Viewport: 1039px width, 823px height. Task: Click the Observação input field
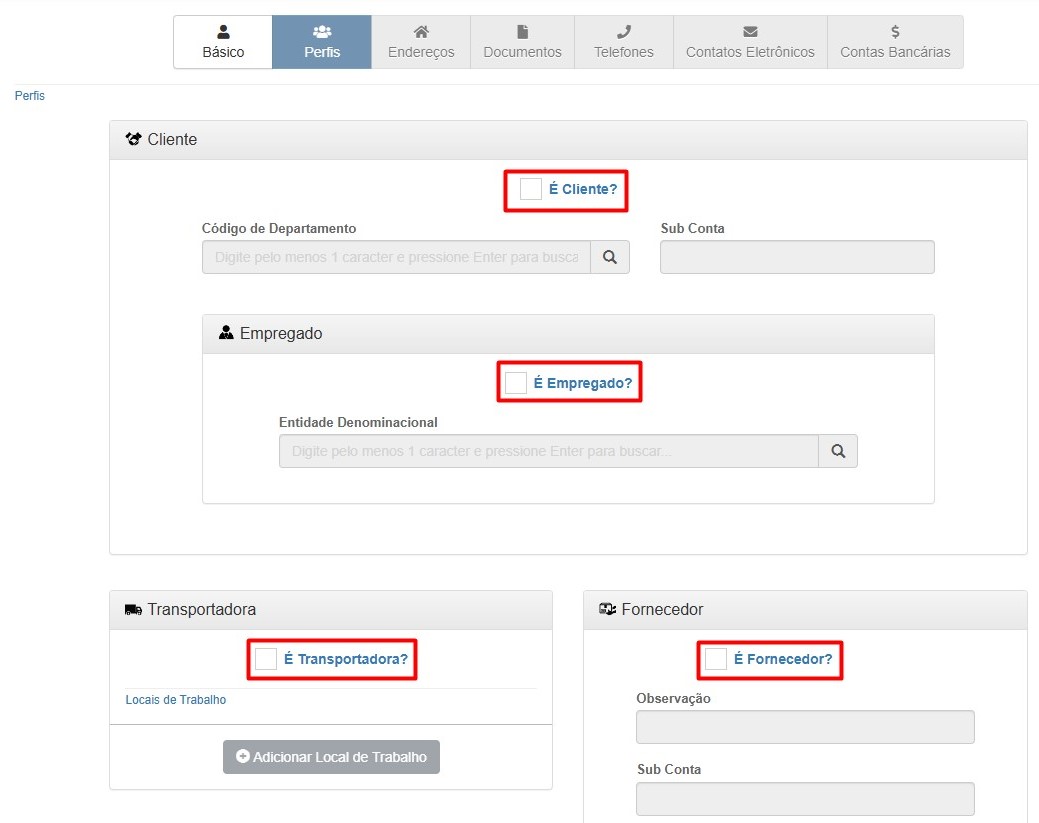pos(805,727)
